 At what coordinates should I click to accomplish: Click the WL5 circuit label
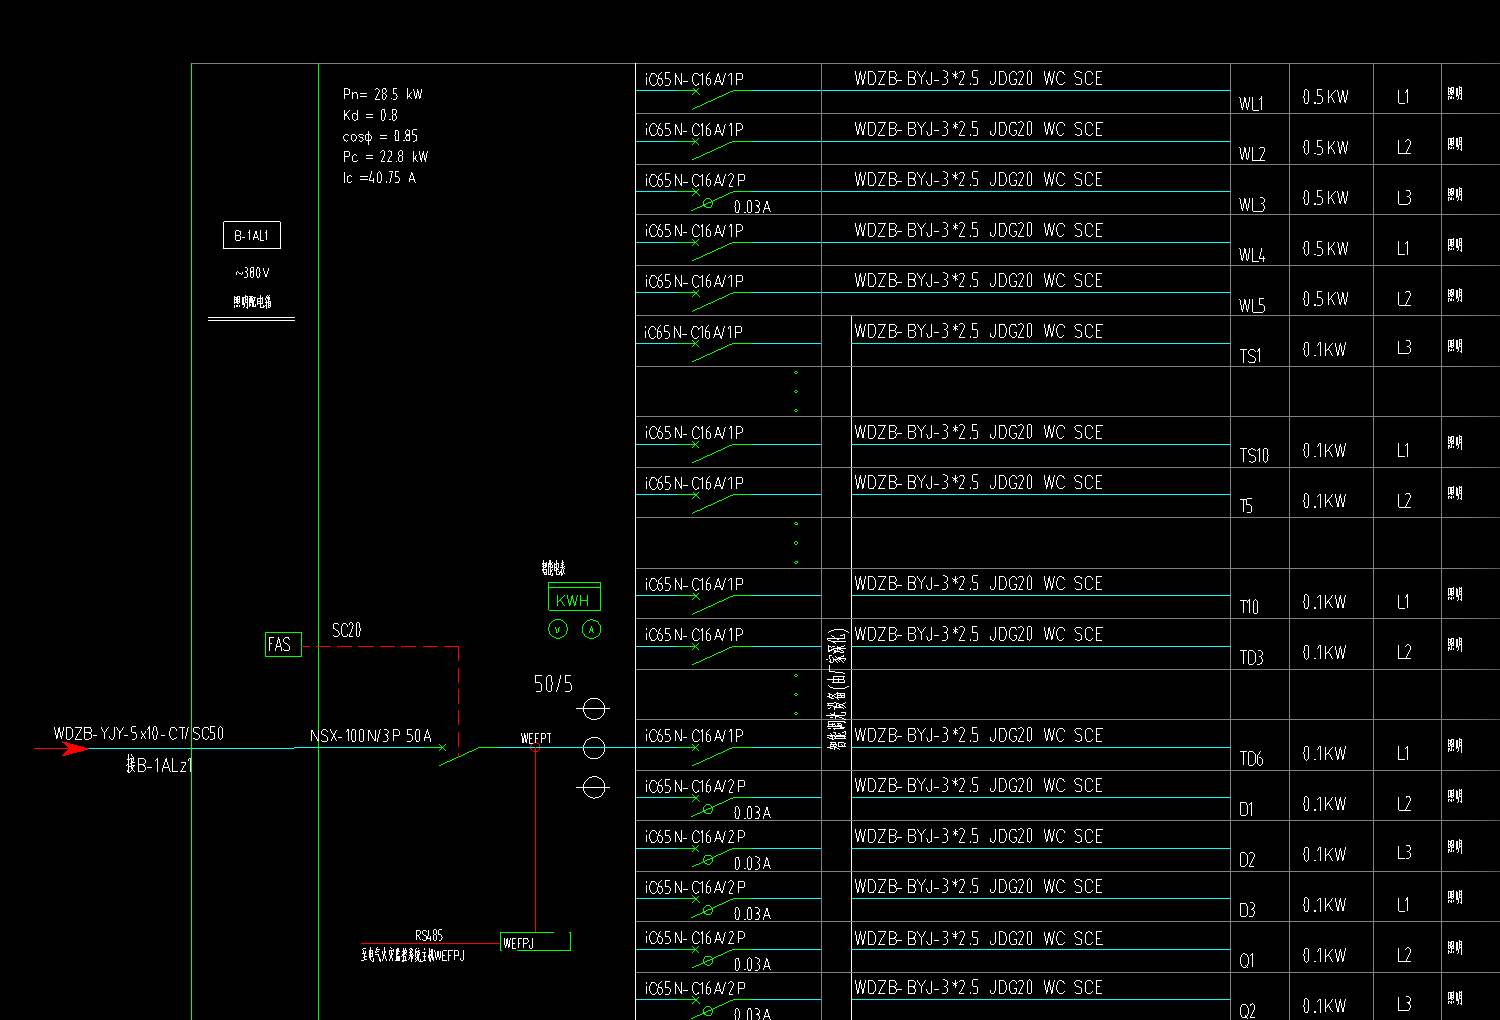(x=1252, y=306)
